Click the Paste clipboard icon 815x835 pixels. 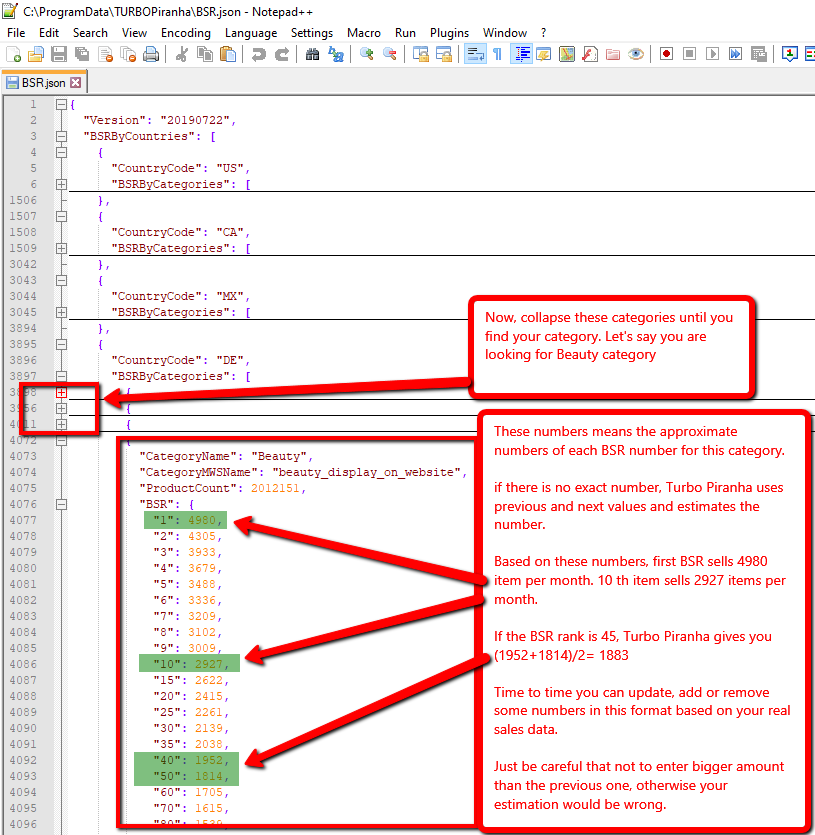[228, 54]
